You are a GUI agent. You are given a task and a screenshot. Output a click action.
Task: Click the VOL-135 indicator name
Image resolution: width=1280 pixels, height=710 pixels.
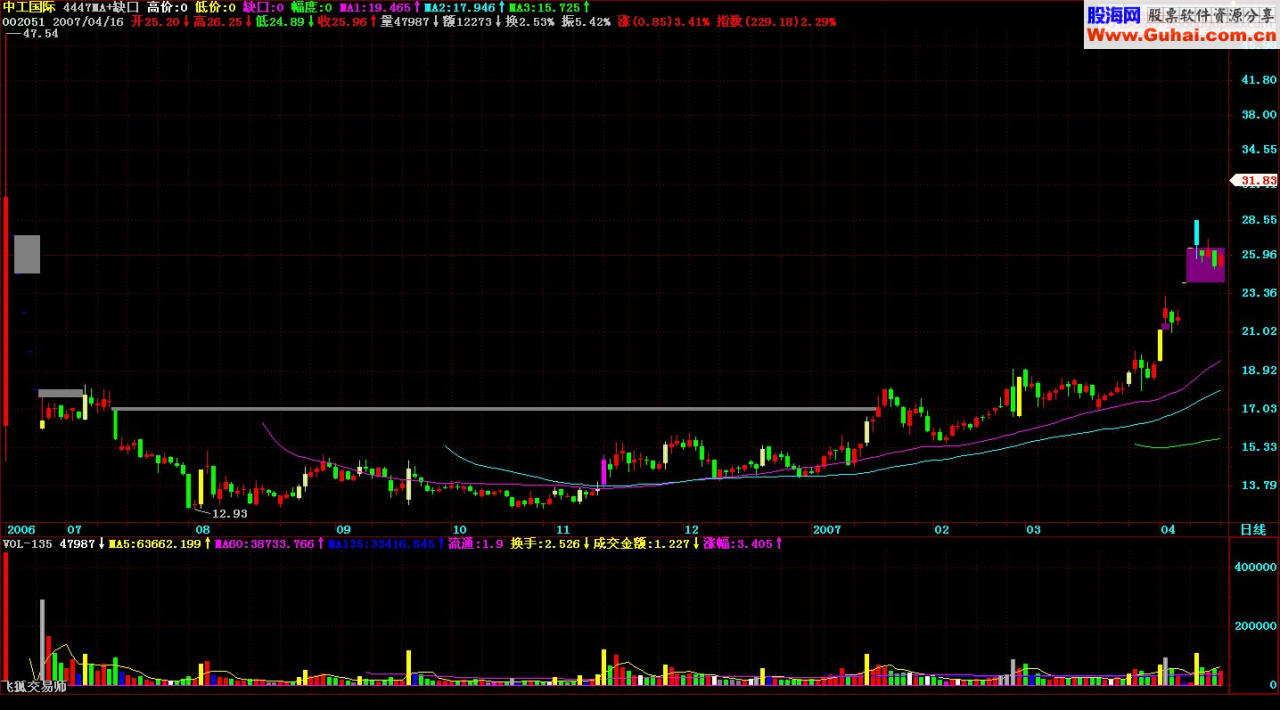tap(27, 544)
